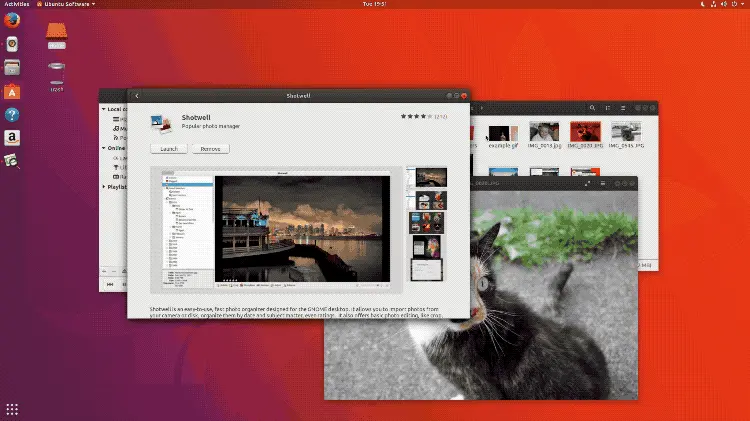Select the orange drive icon on desktop
750x421 pixels.
[56, 31]
